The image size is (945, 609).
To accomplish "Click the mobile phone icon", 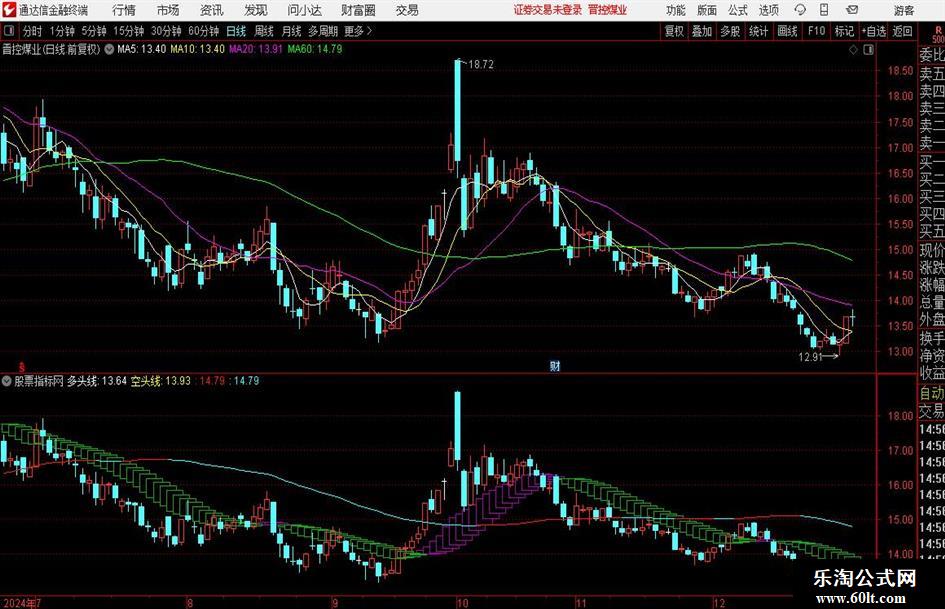I will [x=824, y=10].
